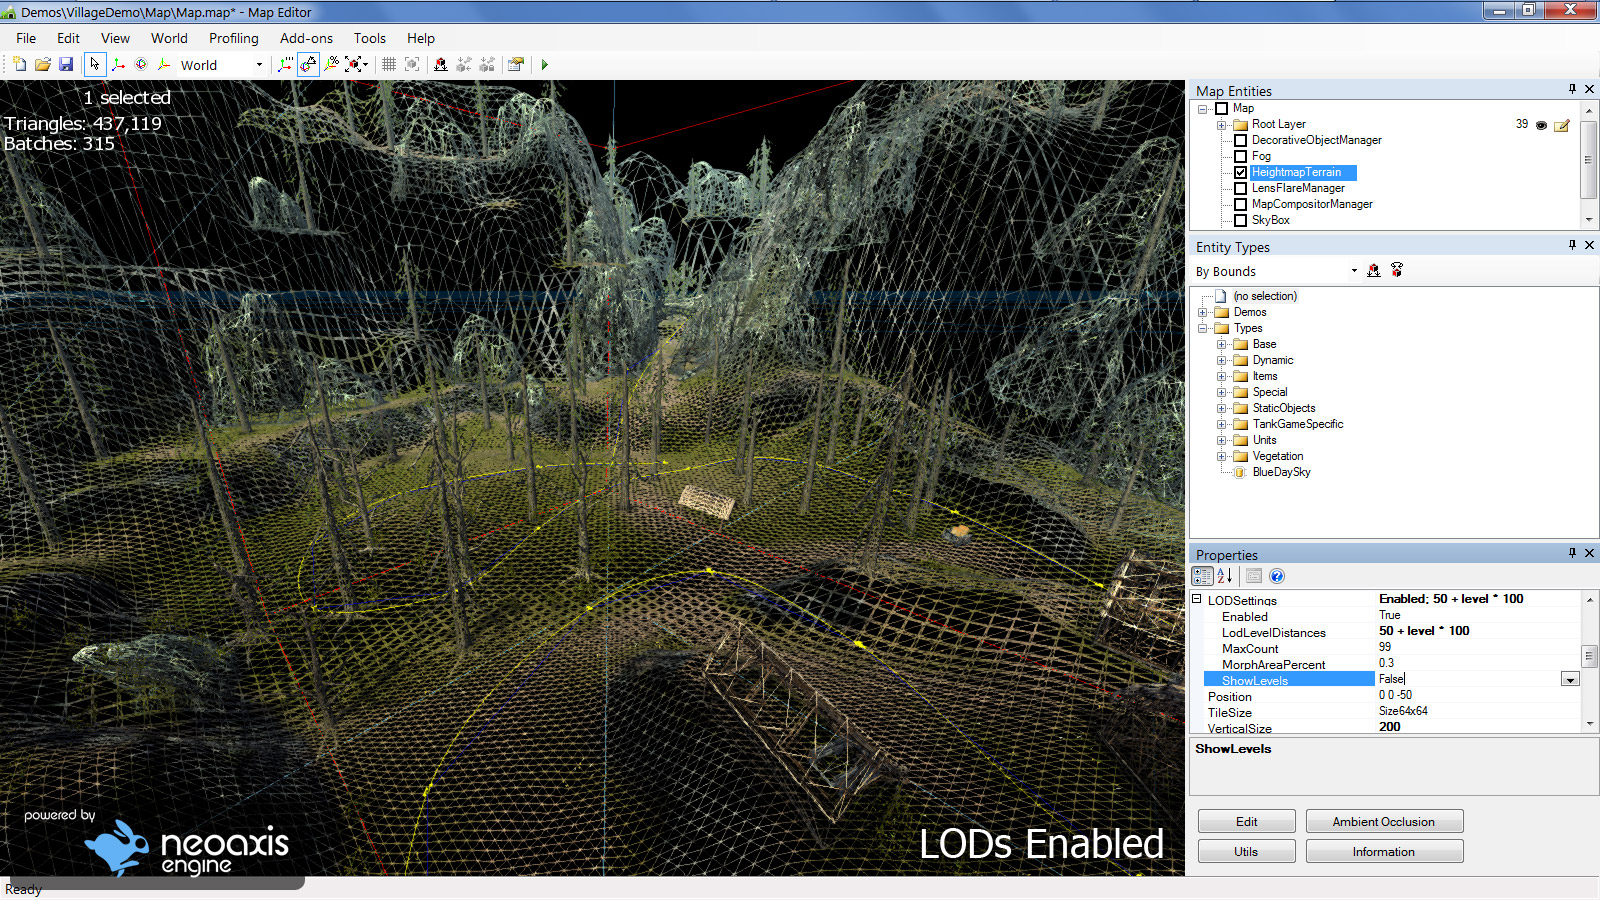This screenshot has height=900, width=1600.
Task: Click the Save map floppy disk icon
Action: click(x=66, y=65)
